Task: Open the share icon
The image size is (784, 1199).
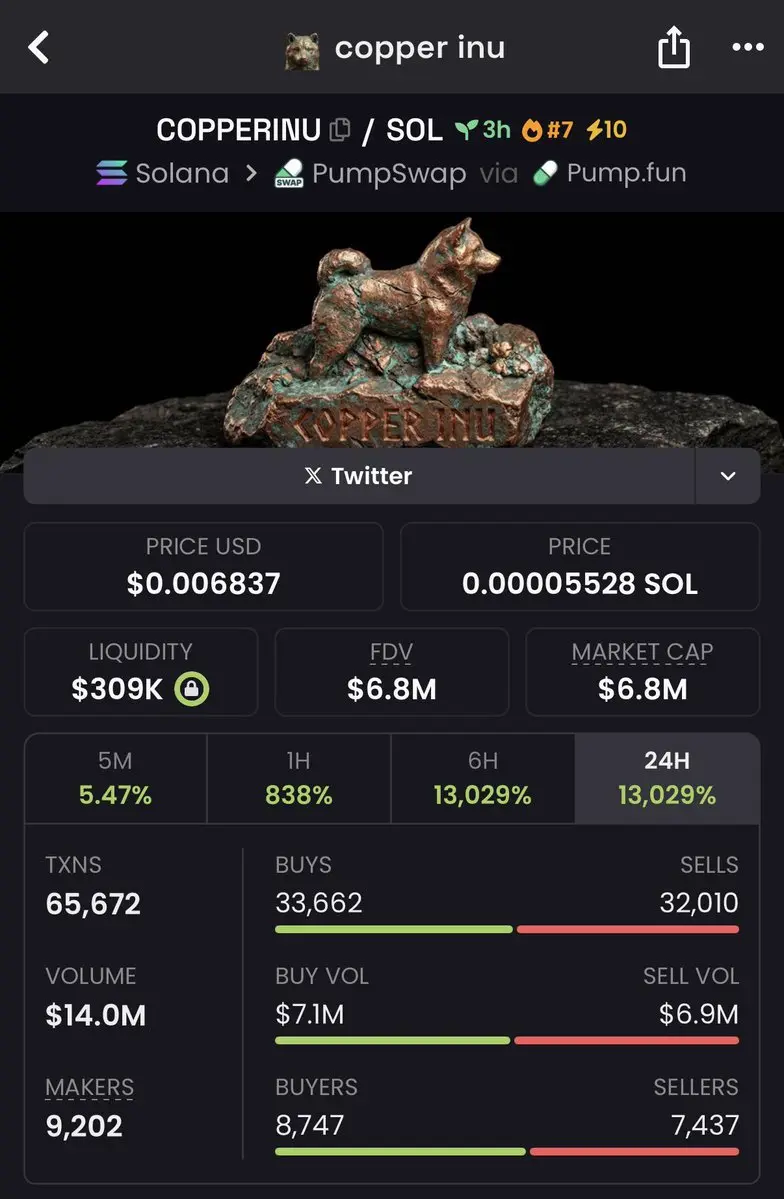Action: pyautogui.click(x=674, y=47)
